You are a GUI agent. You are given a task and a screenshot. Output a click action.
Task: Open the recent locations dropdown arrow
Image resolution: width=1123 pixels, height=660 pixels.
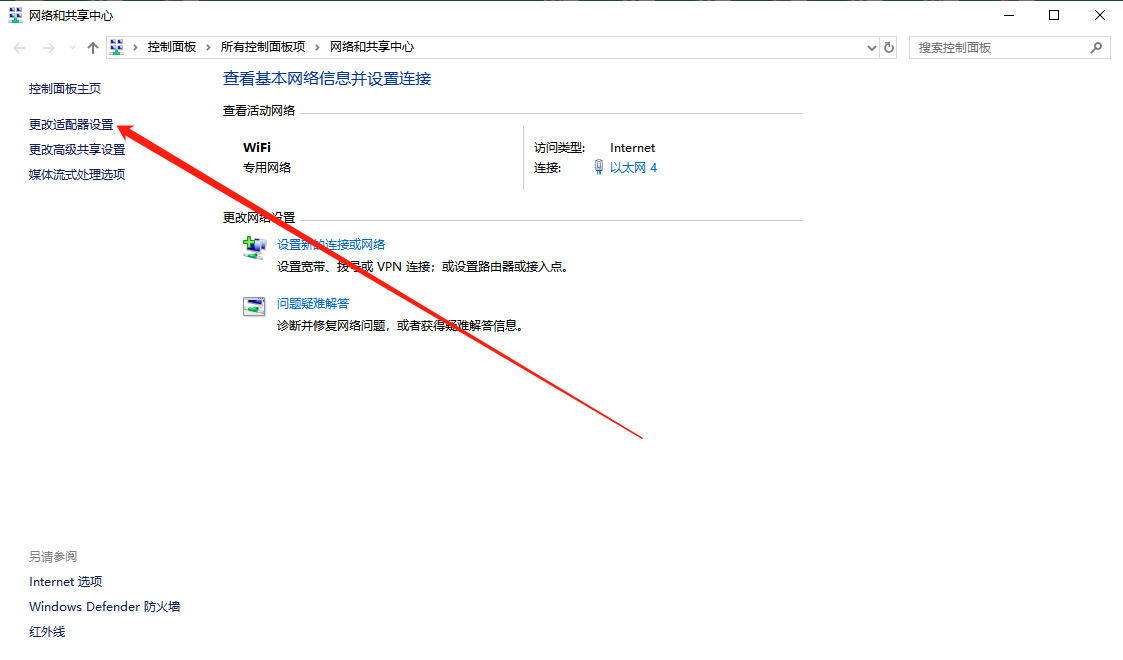(72, 48)
